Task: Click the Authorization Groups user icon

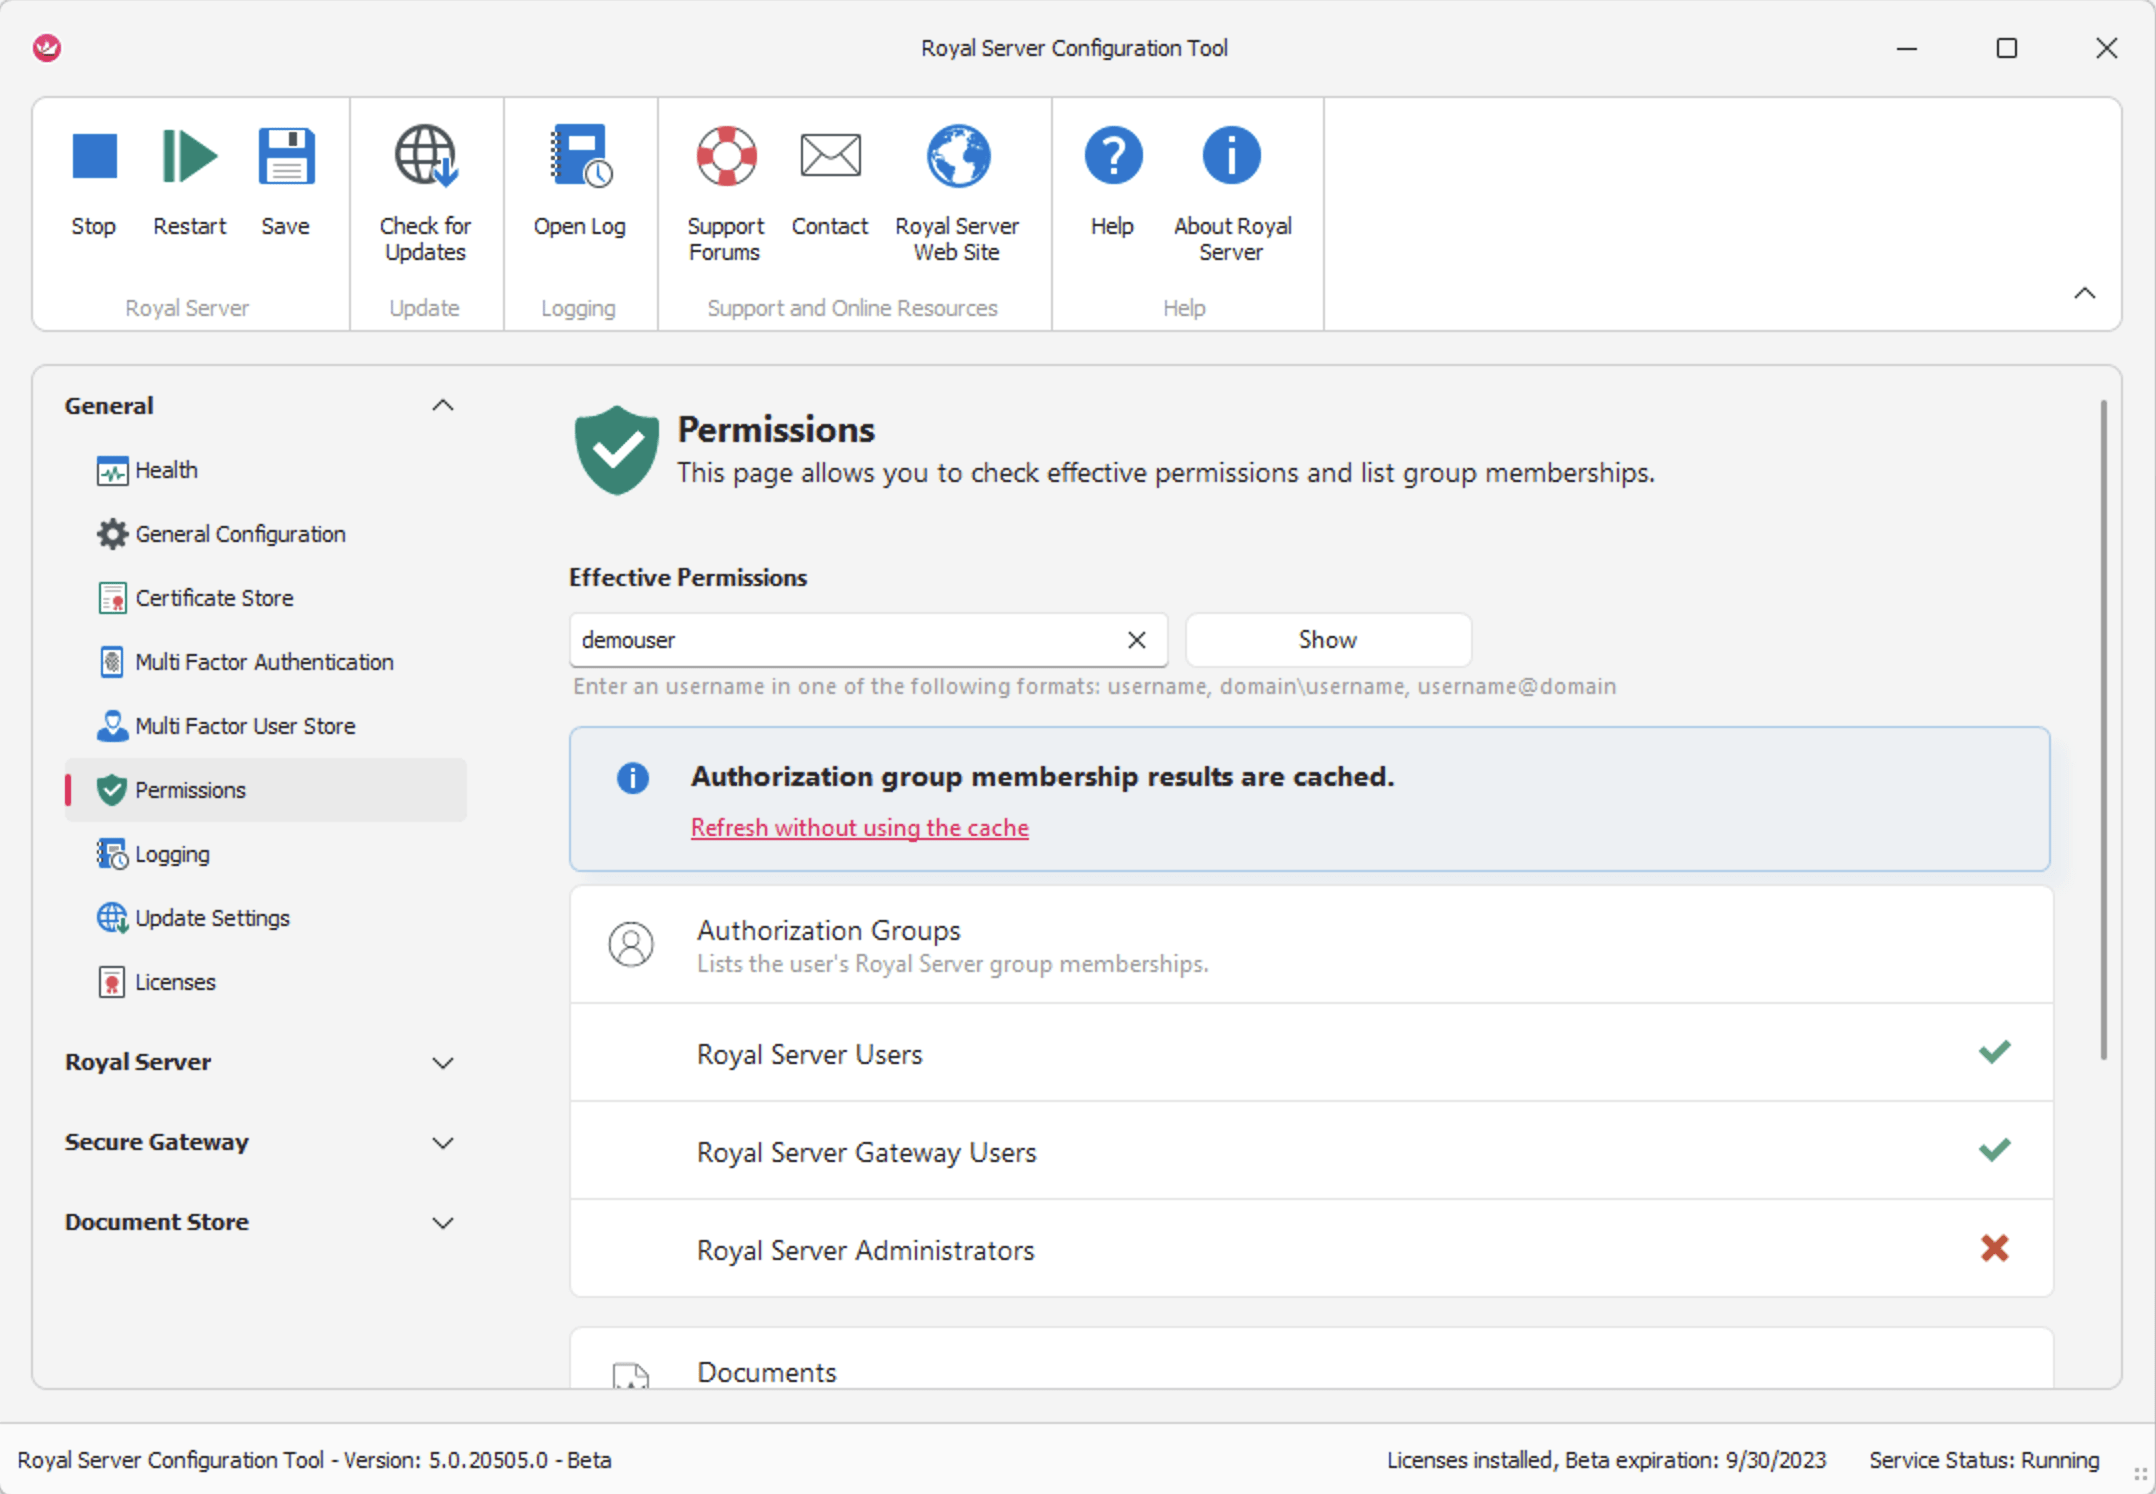Action: click(631, 944)
